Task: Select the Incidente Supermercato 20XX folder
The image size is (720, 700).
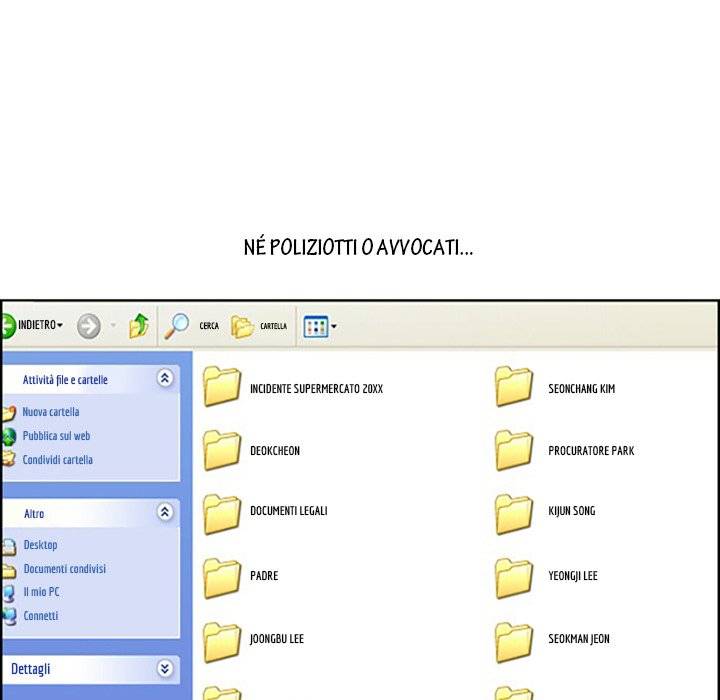Action: click(222, 388)
